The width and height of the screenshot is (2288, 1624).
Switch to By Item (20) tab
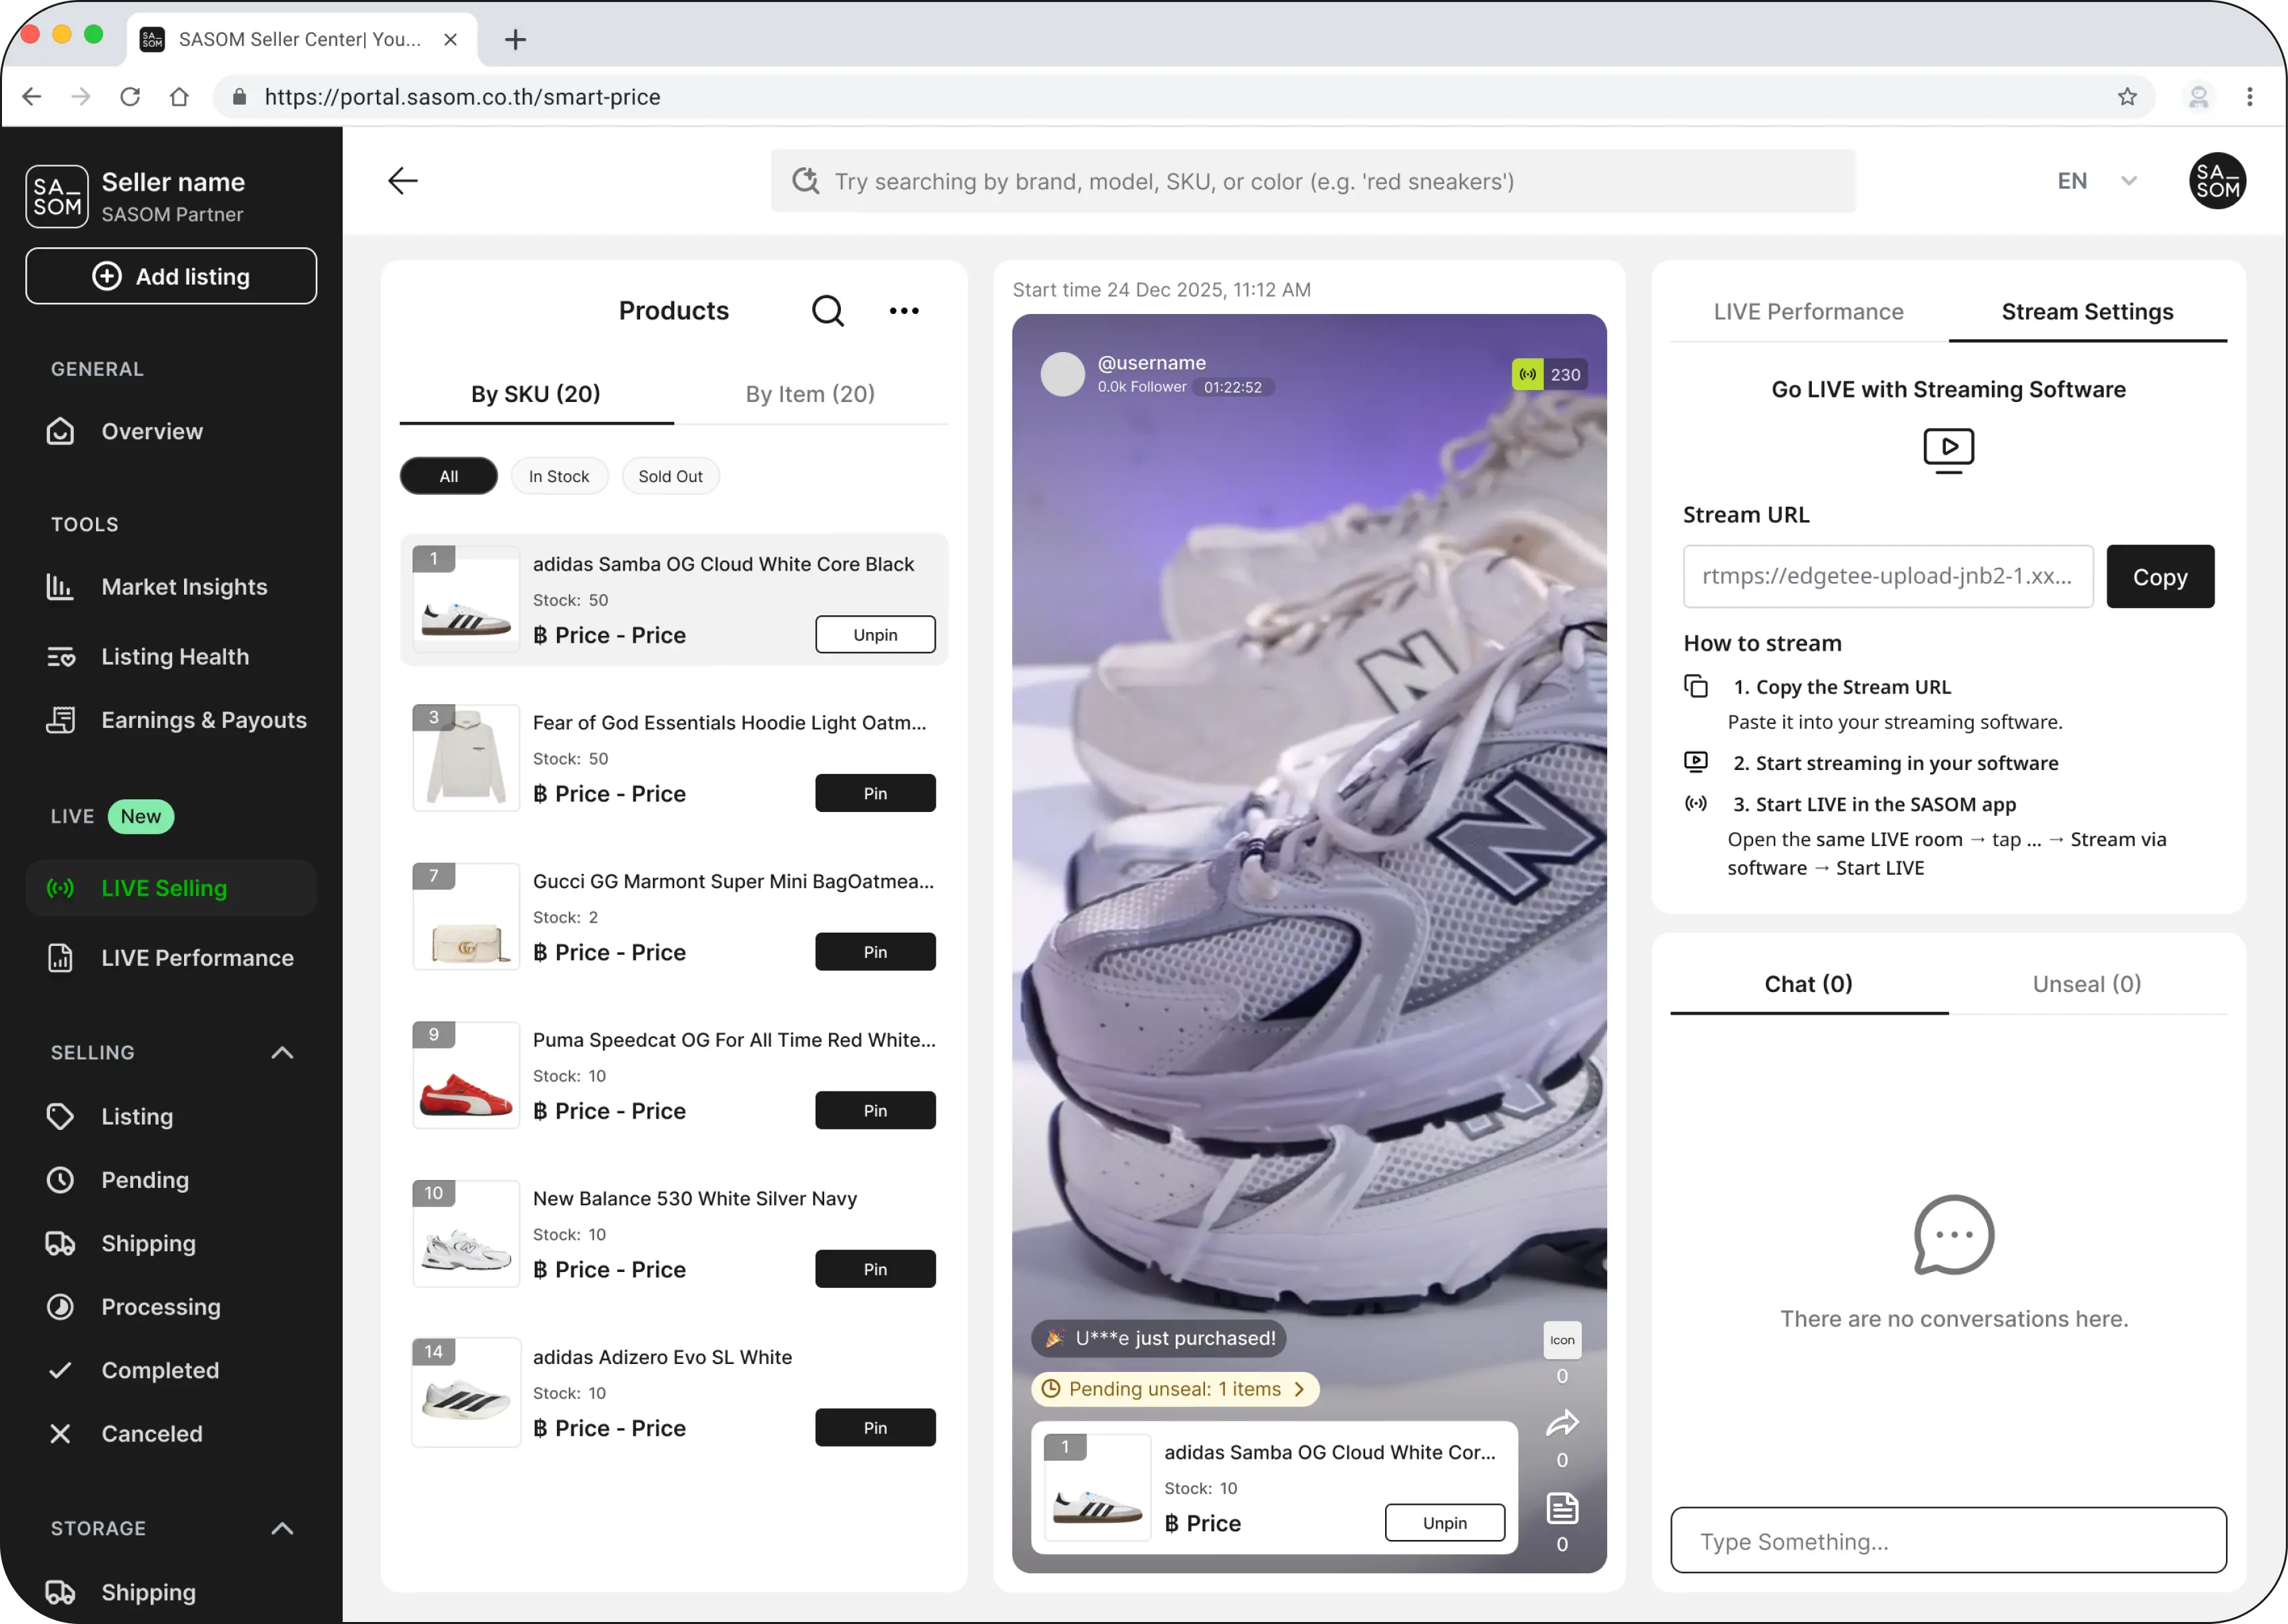tap(810, 394)
